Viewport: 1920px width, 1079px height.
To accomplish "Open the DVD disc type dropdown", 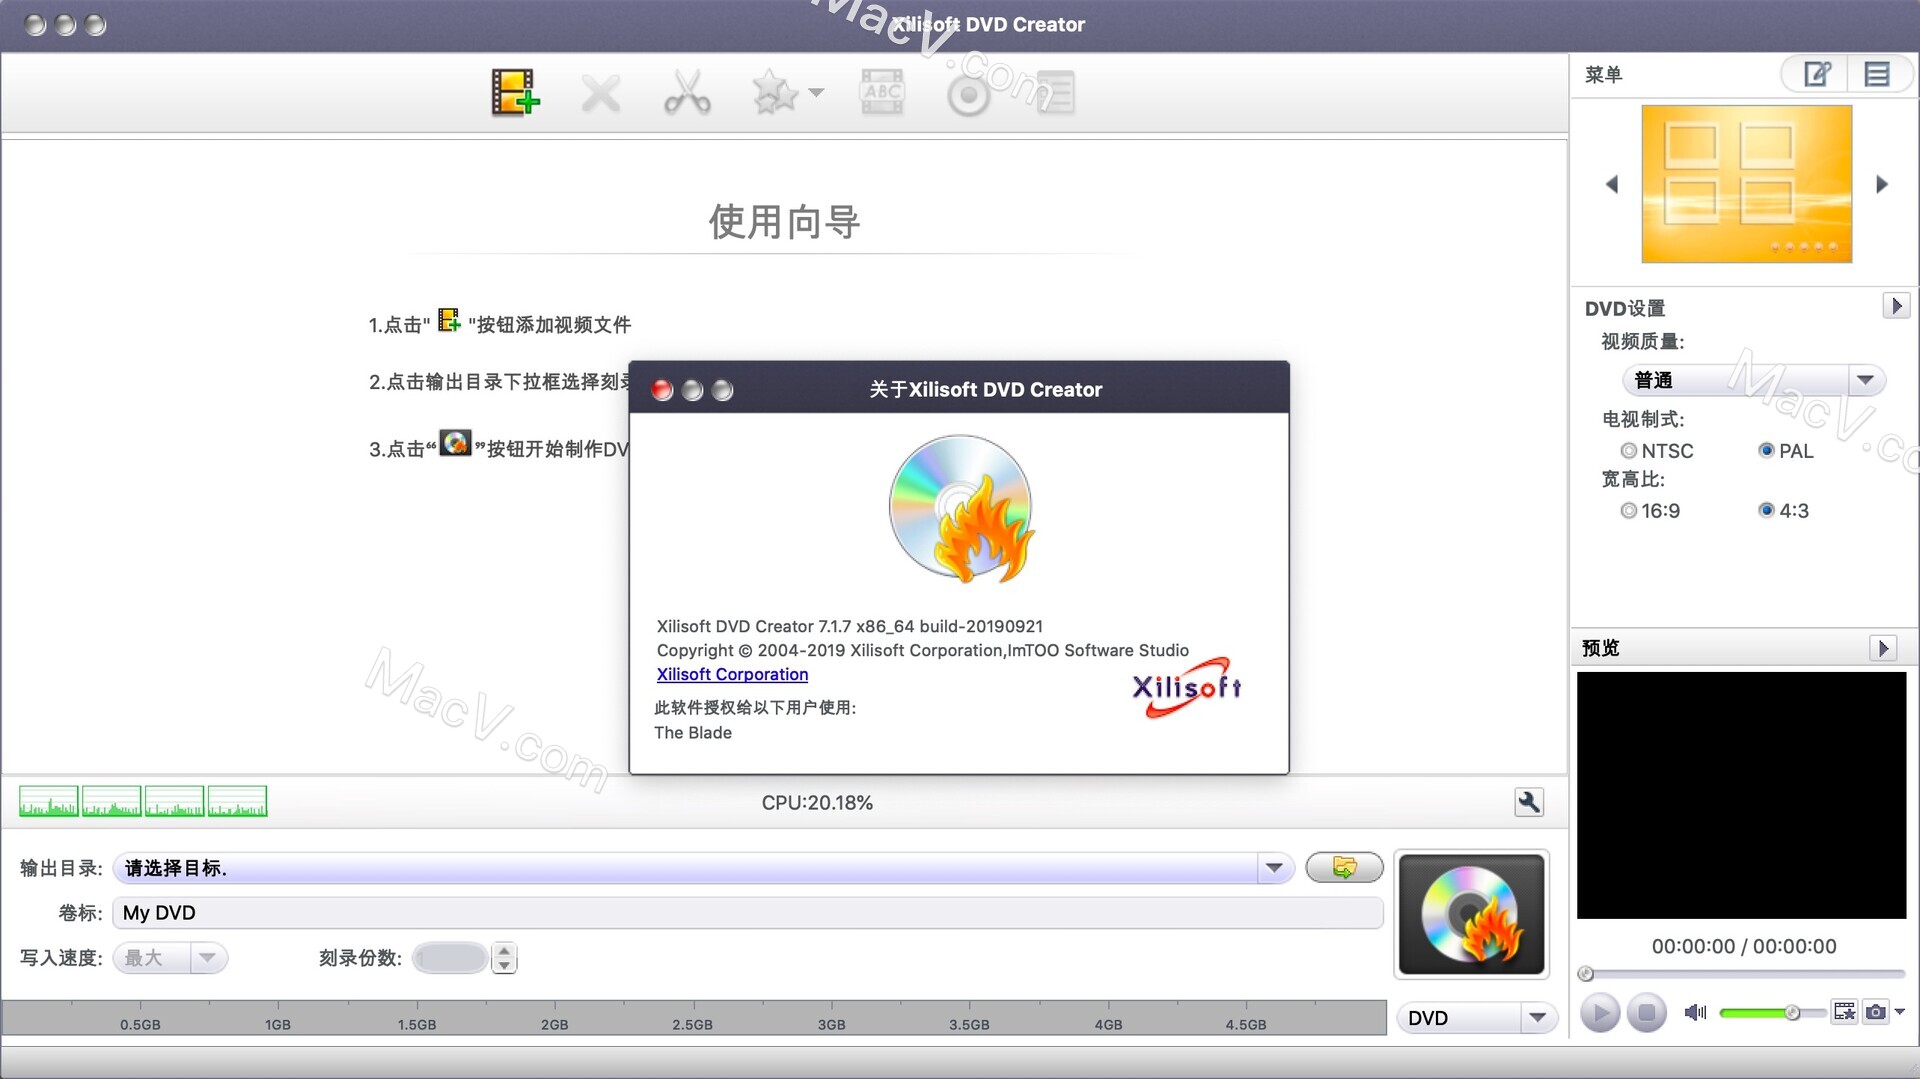I will 1477,1018.
